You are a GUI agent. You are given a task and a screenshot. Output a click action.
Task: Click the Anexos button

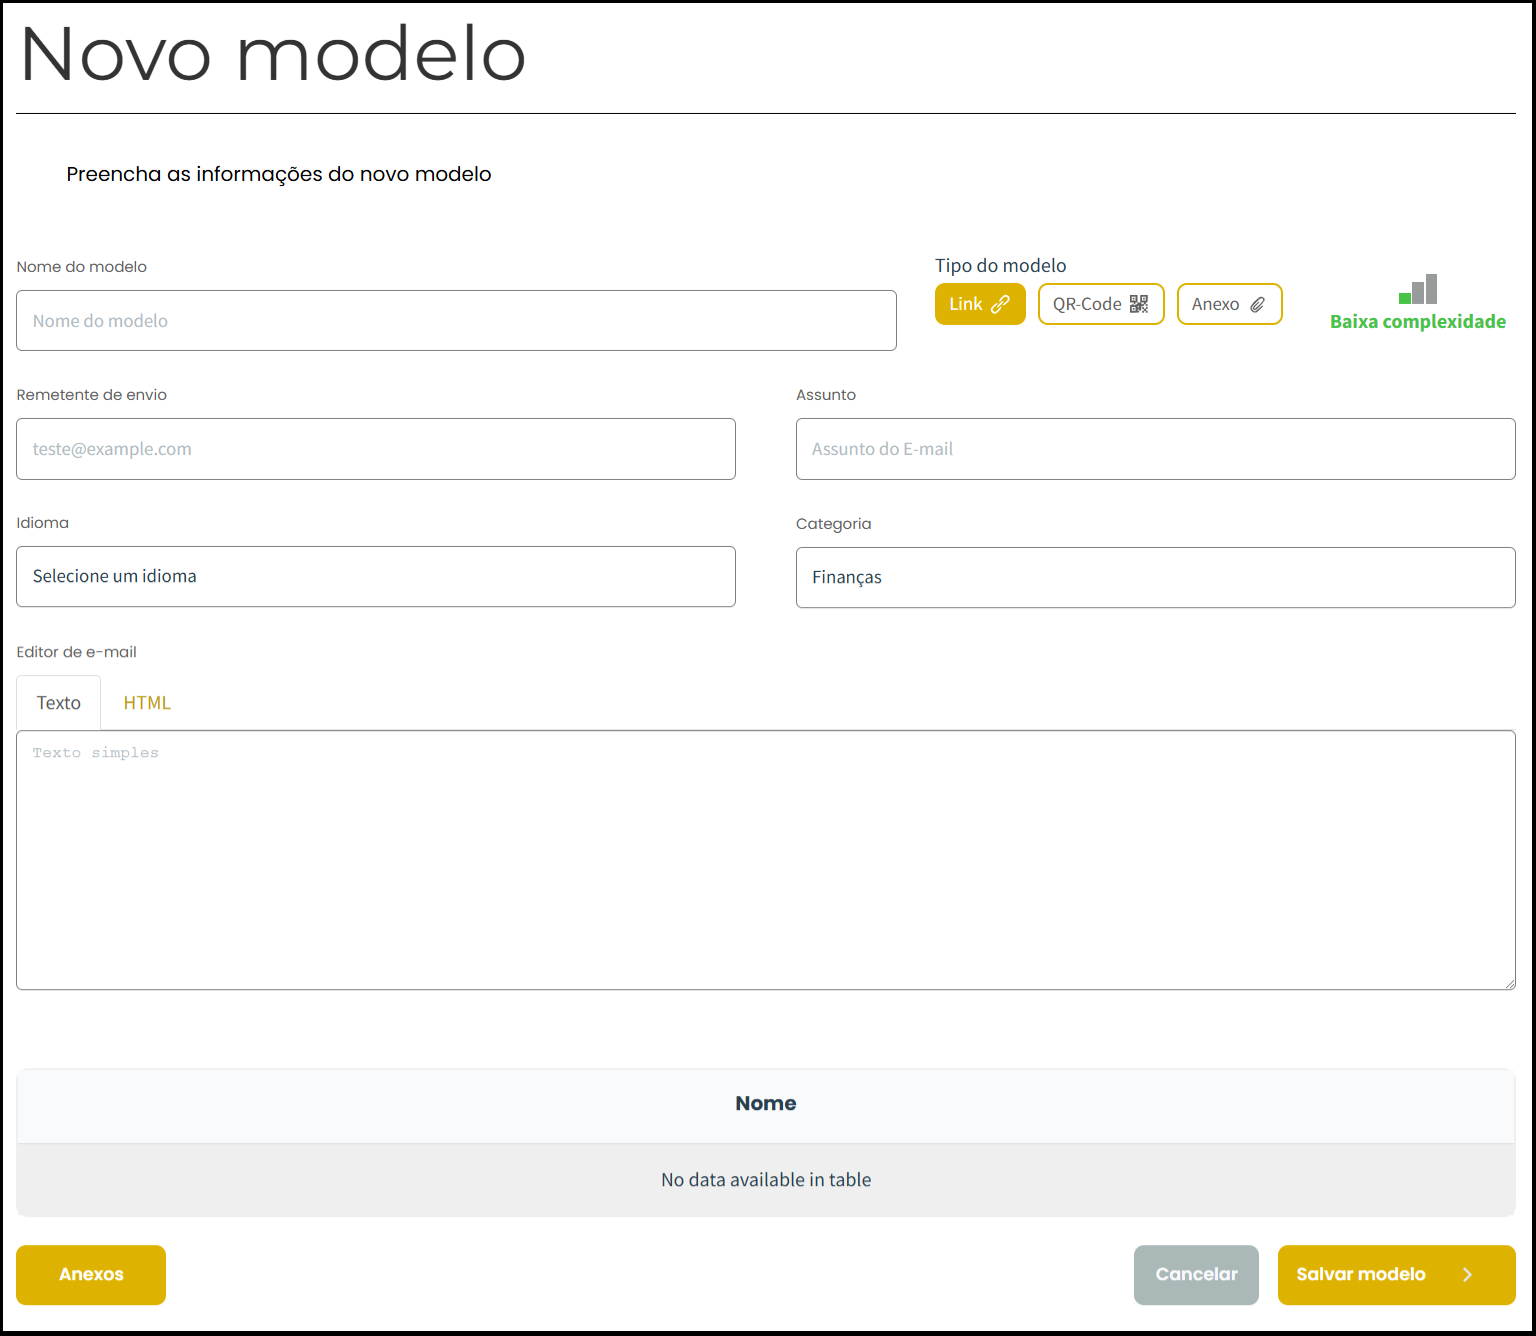(90, 1274)
